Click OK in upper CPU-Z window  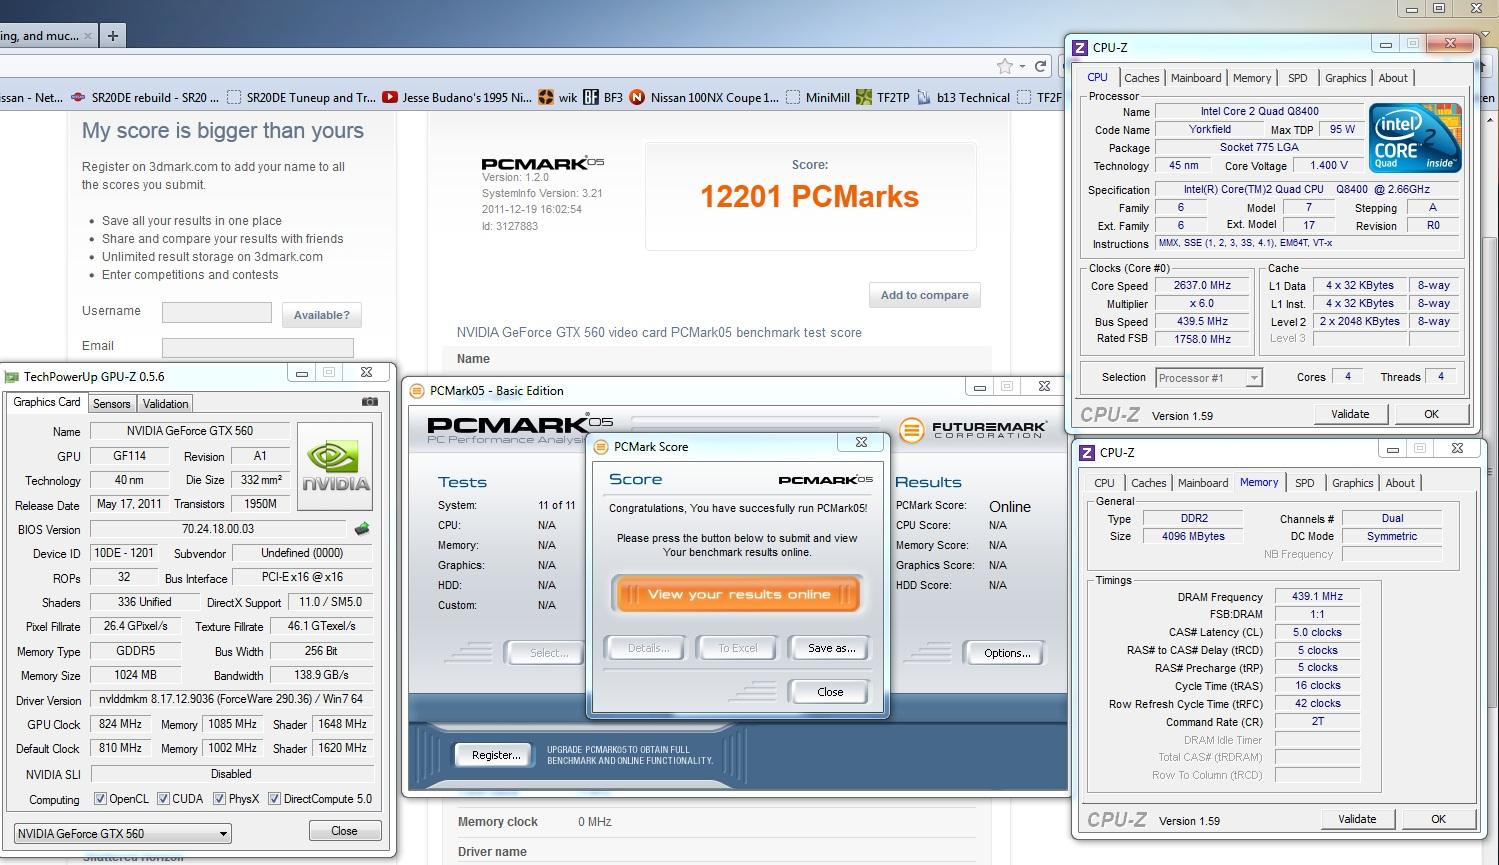coord(1431,414)
